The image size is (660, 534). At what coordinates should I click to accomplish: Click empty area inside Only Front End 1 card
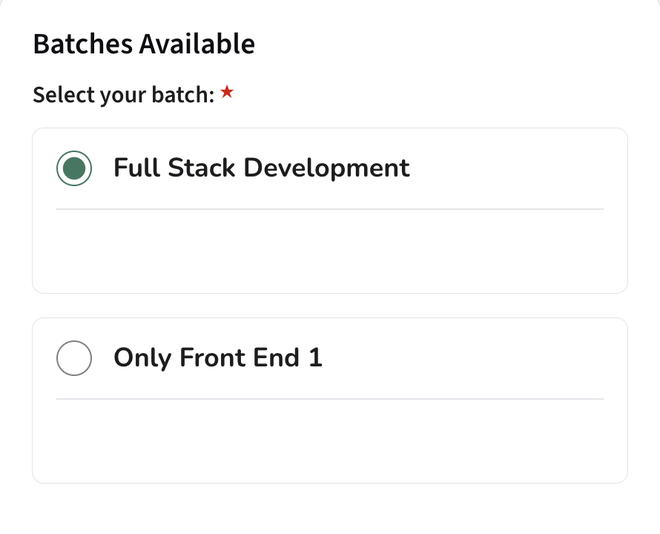point(330,440)
